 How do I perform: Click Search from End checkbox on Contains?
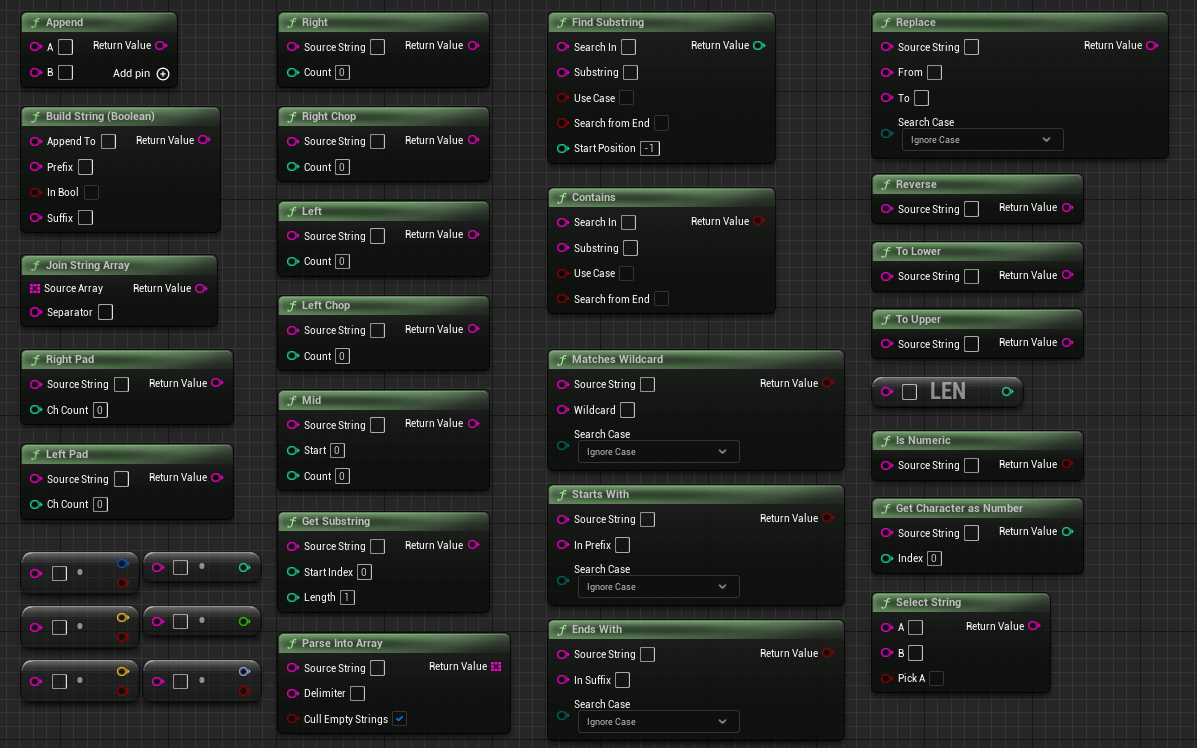click(x=661, y=299)
